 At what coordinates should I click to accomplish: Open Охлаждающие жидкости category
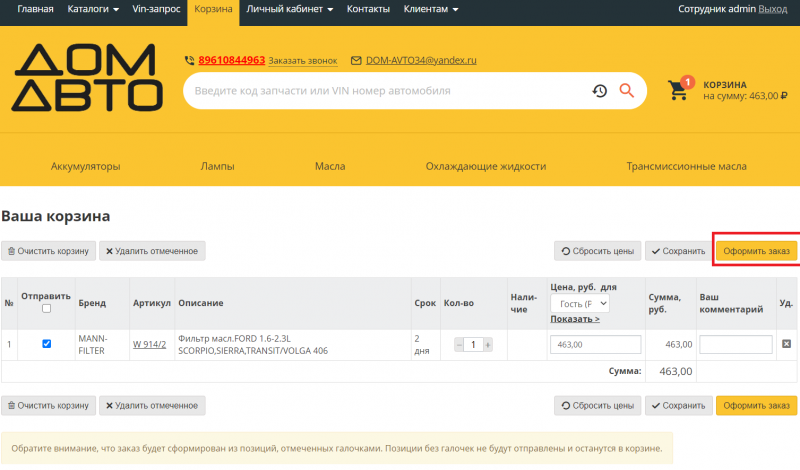click(x=486, y=166)
